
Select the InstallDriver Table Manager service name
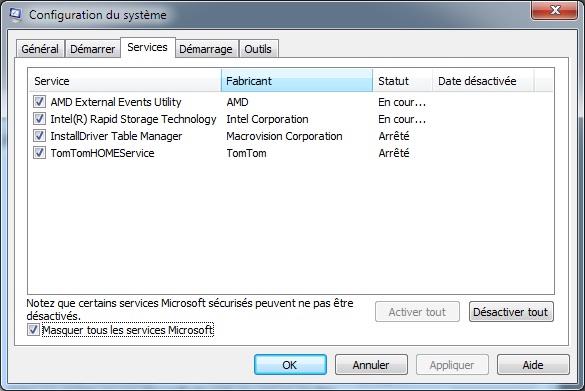[116, 136]
